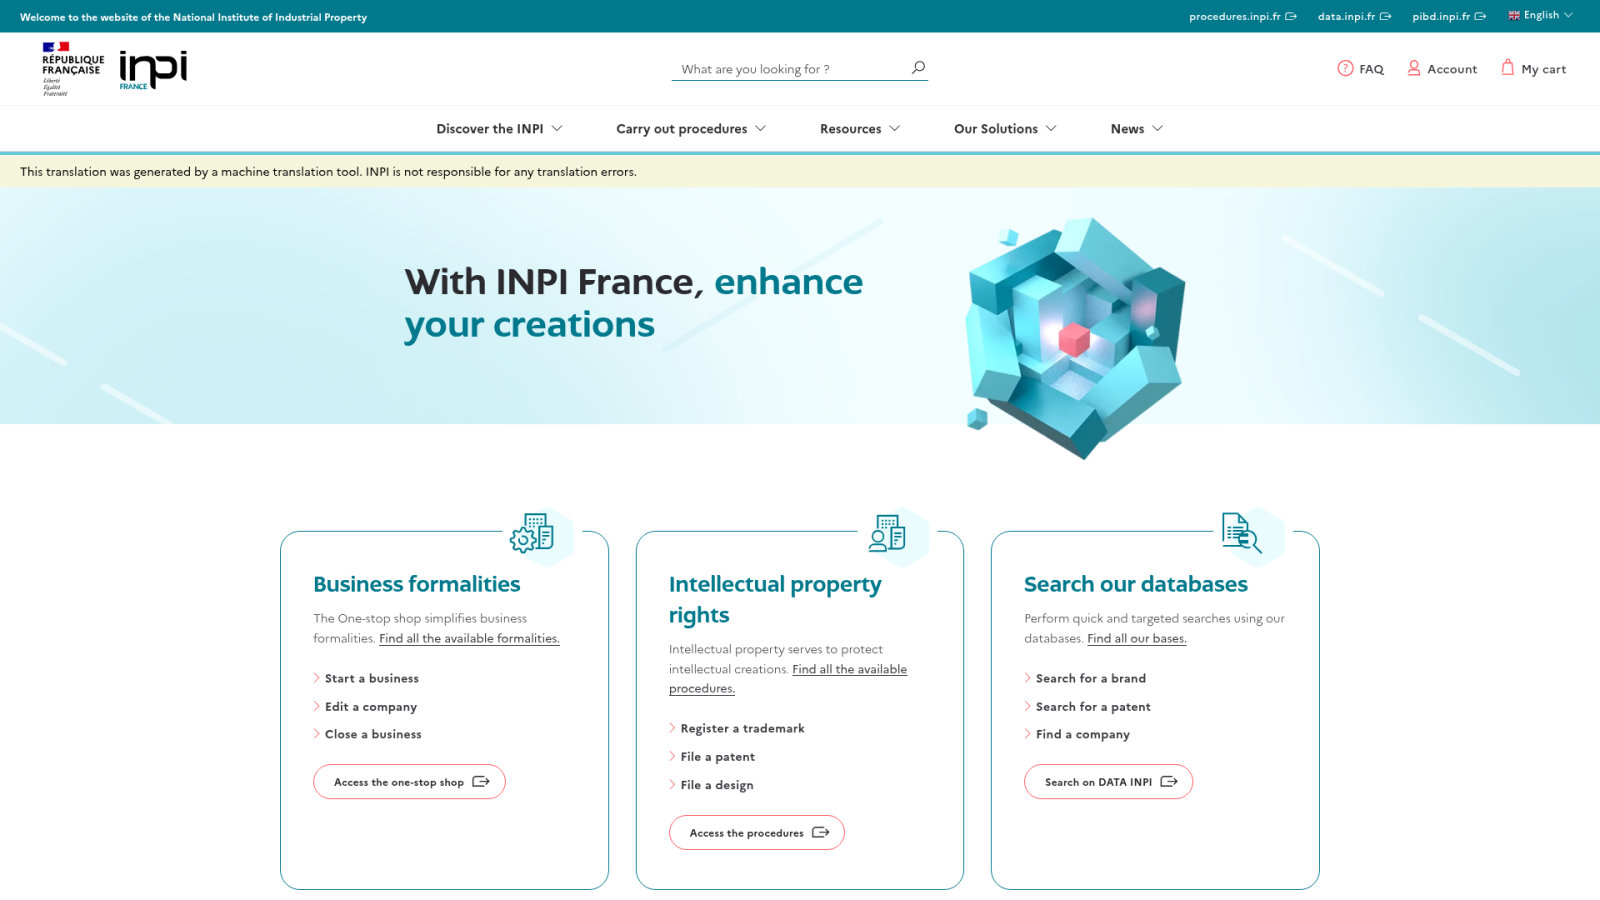Screen dimensions: 1600x900
Task: Click the Business formalities heading
Action: pyautogui.click(x=417, y=584)
